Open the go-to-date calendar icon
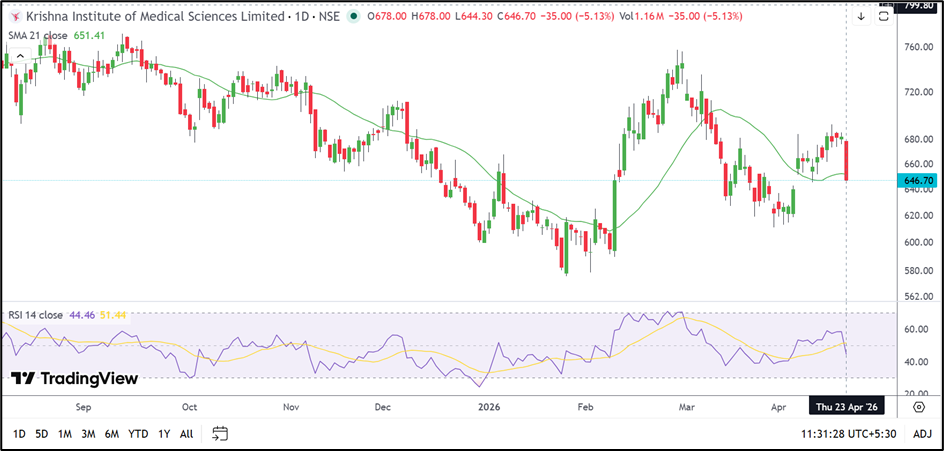 coord(220,434)
